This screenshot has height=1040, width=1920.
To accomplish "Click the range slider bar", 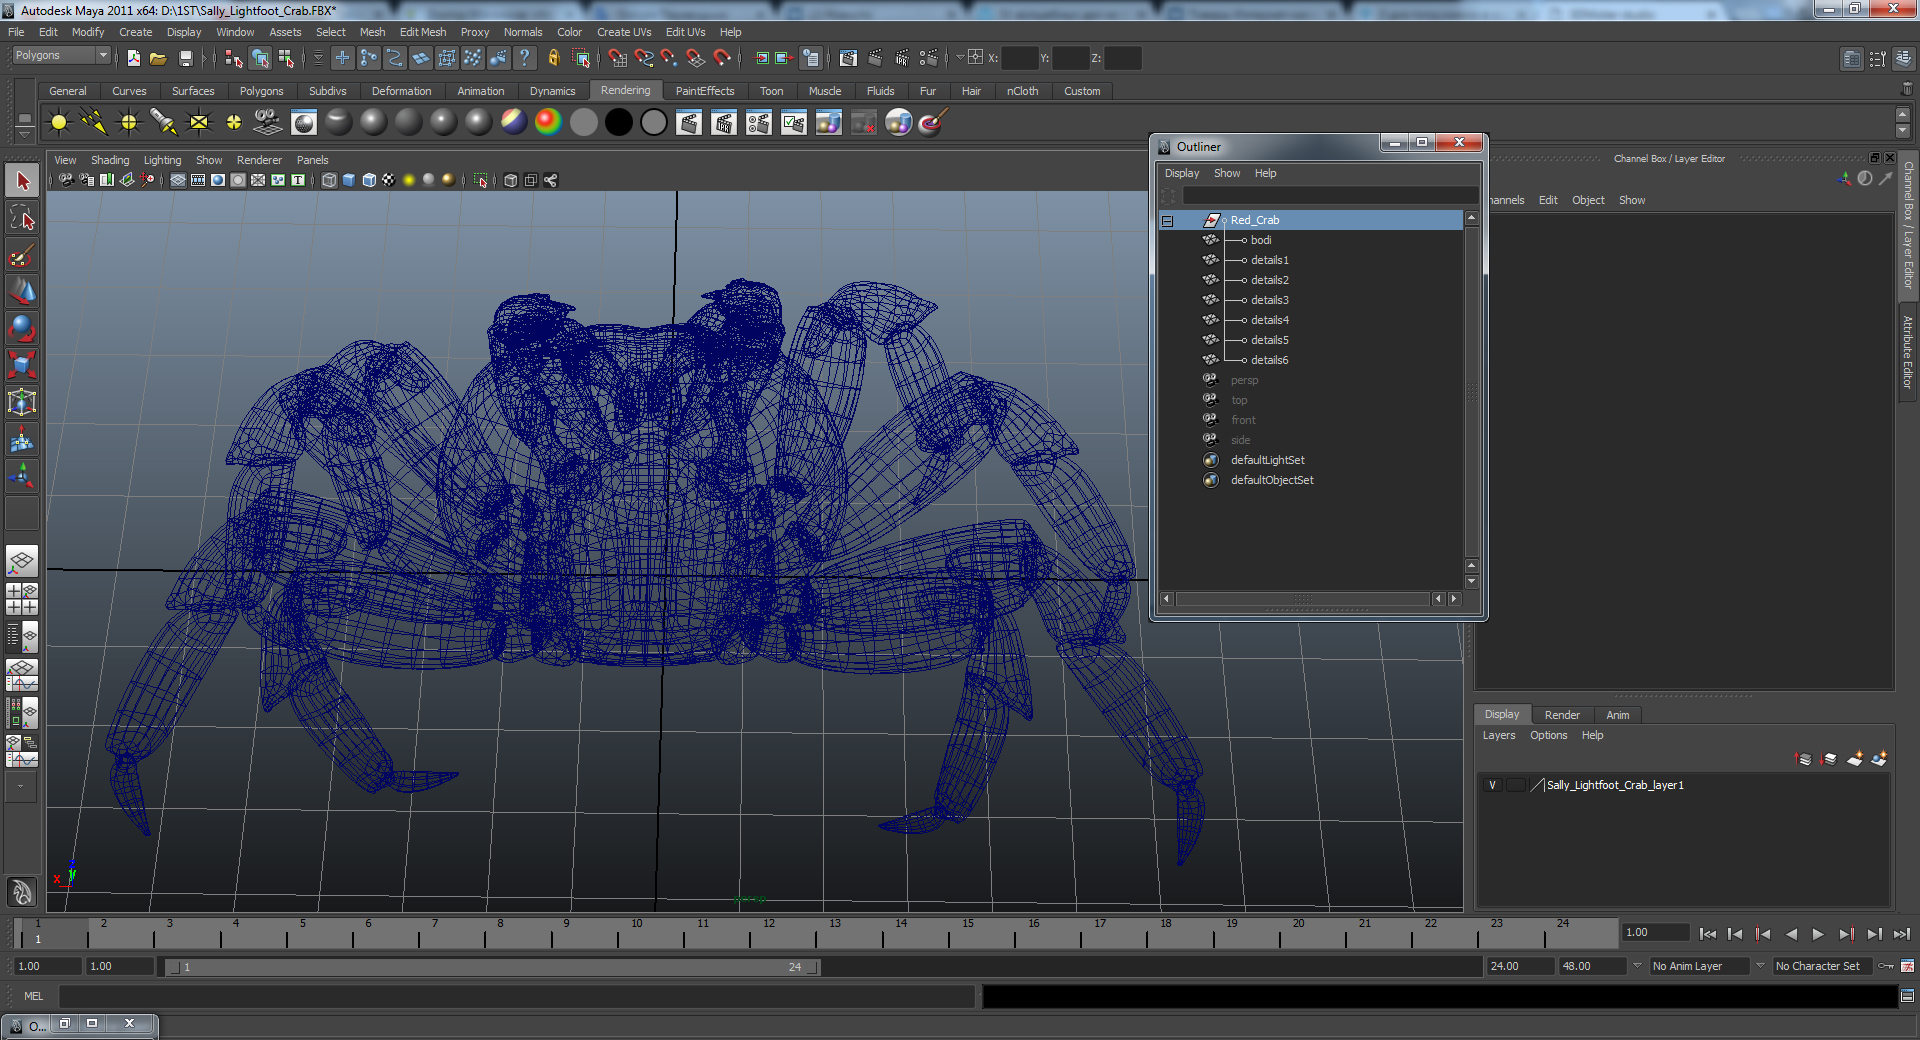I will (493, 967).
